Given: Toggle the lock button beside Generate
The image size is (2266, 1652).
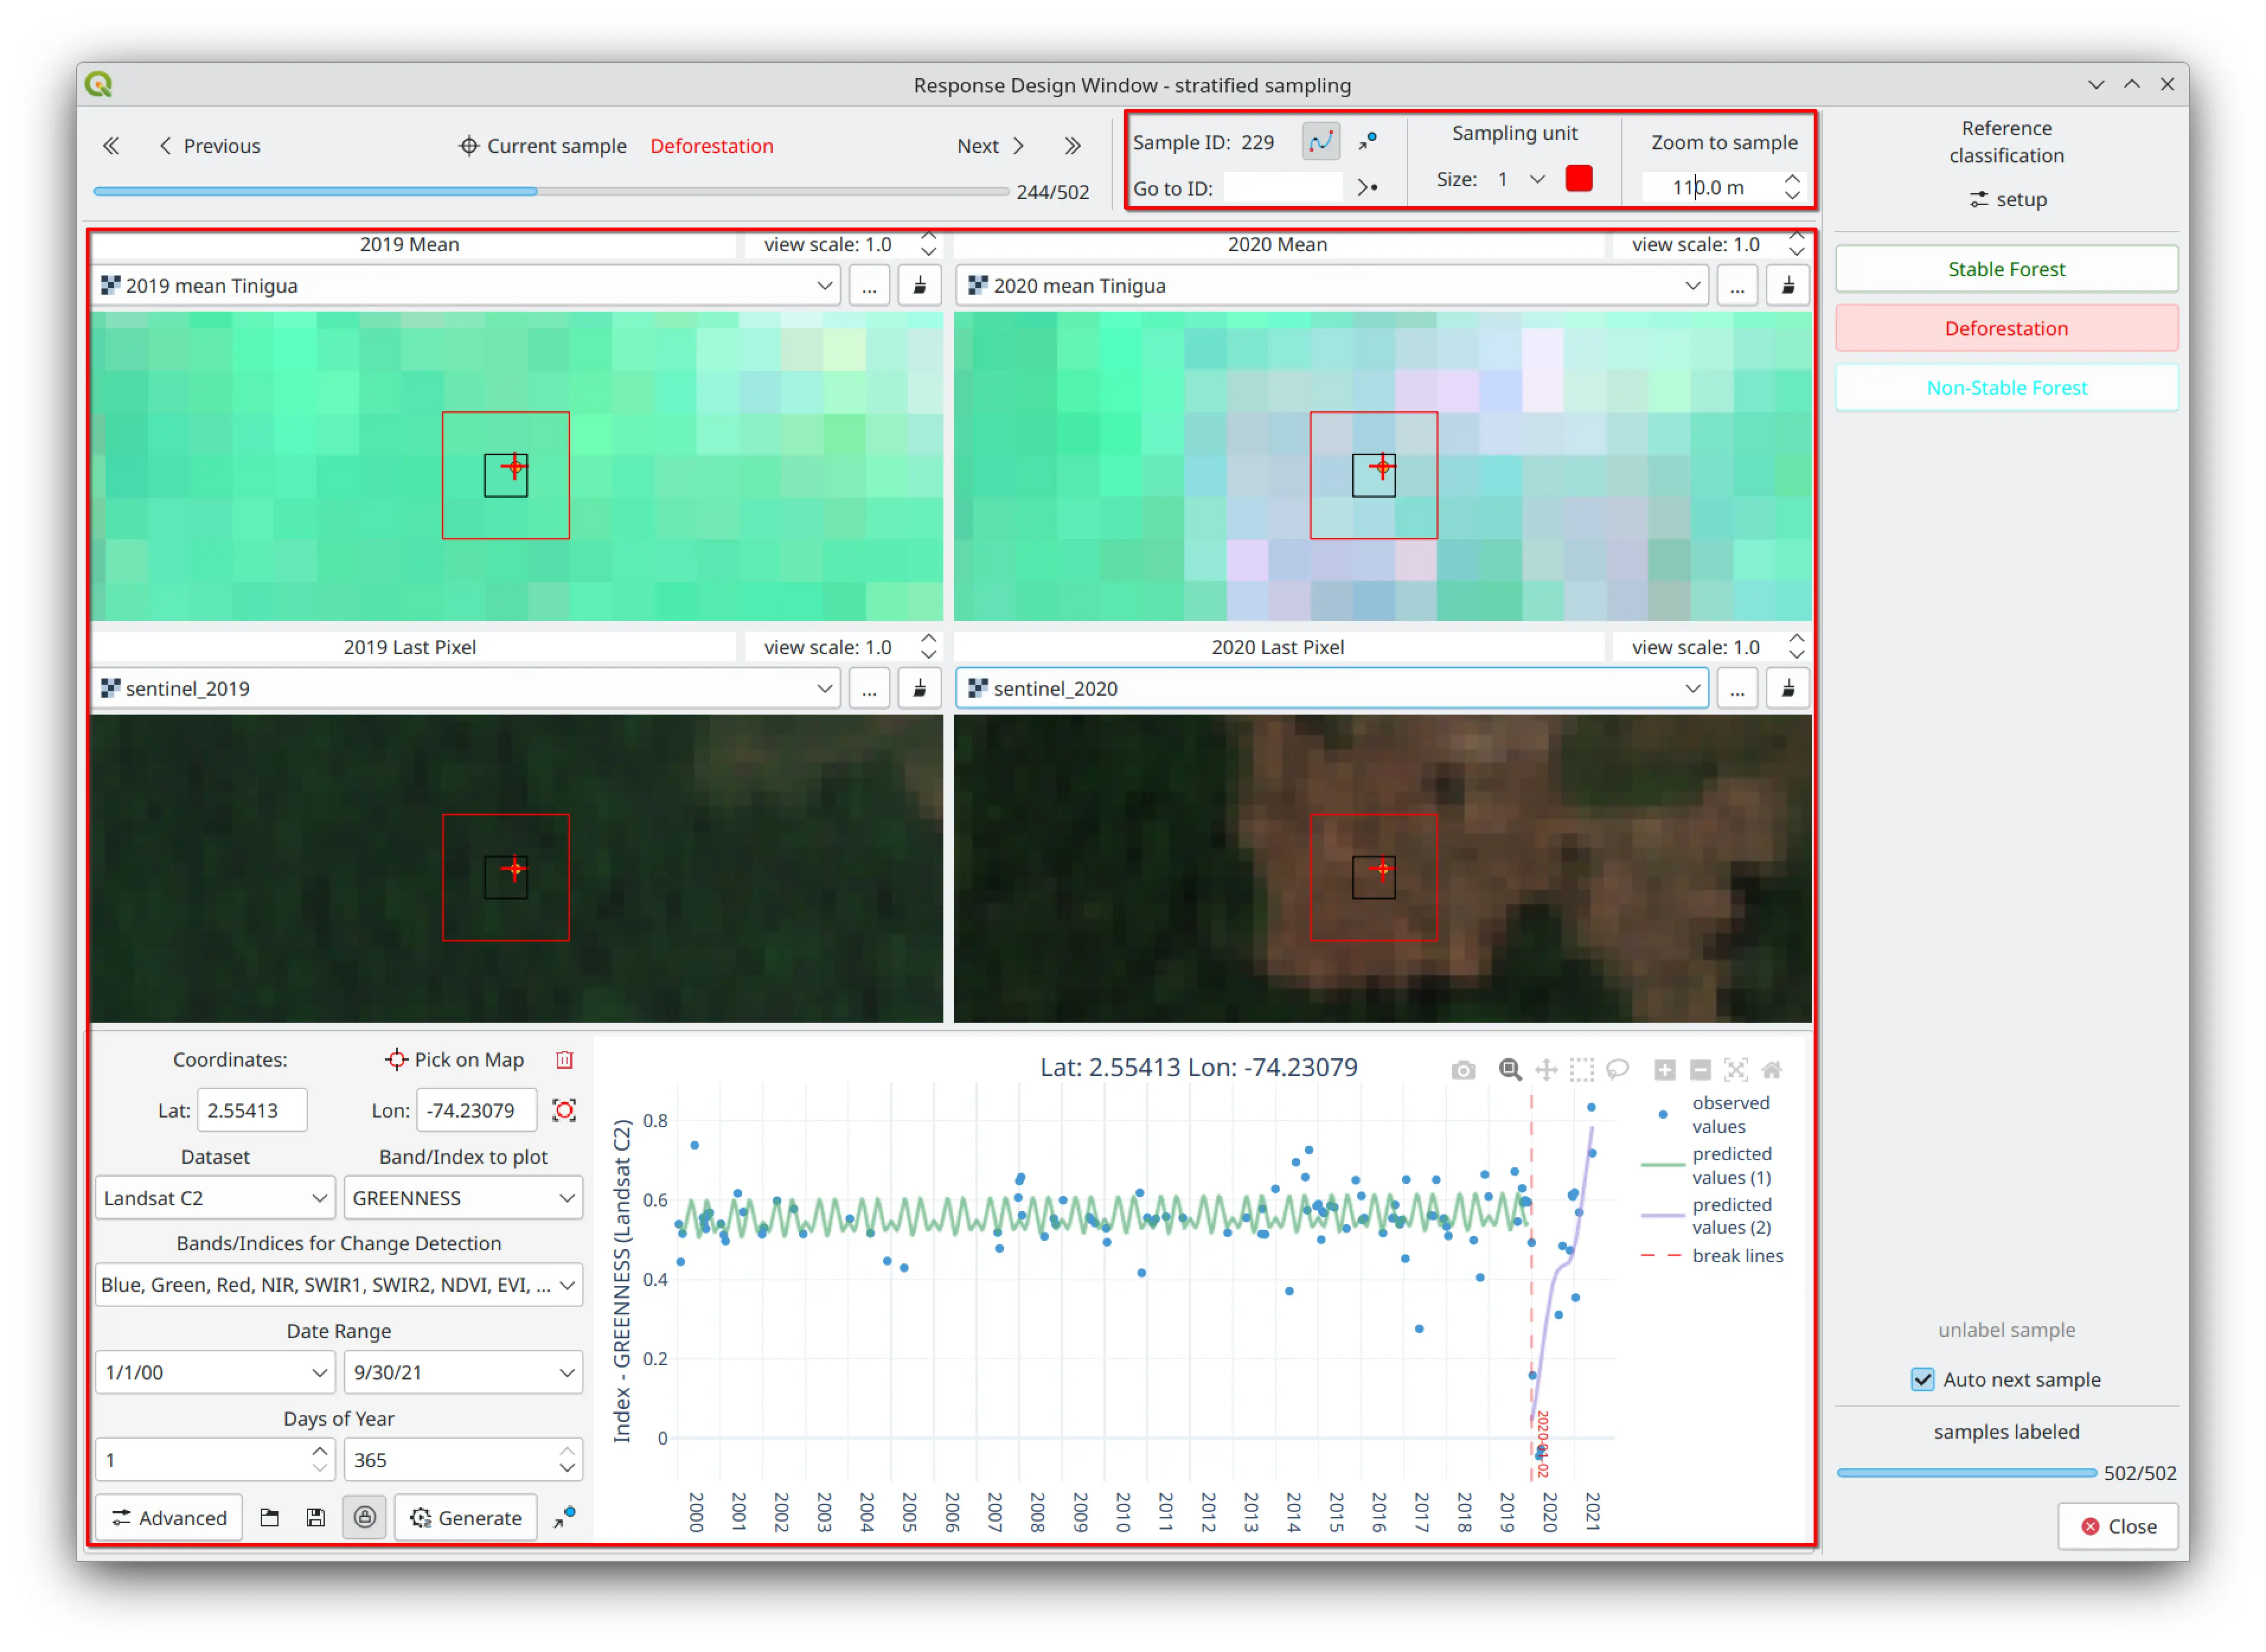Looking at the screenshot, I should click(x=364, y=1517).
